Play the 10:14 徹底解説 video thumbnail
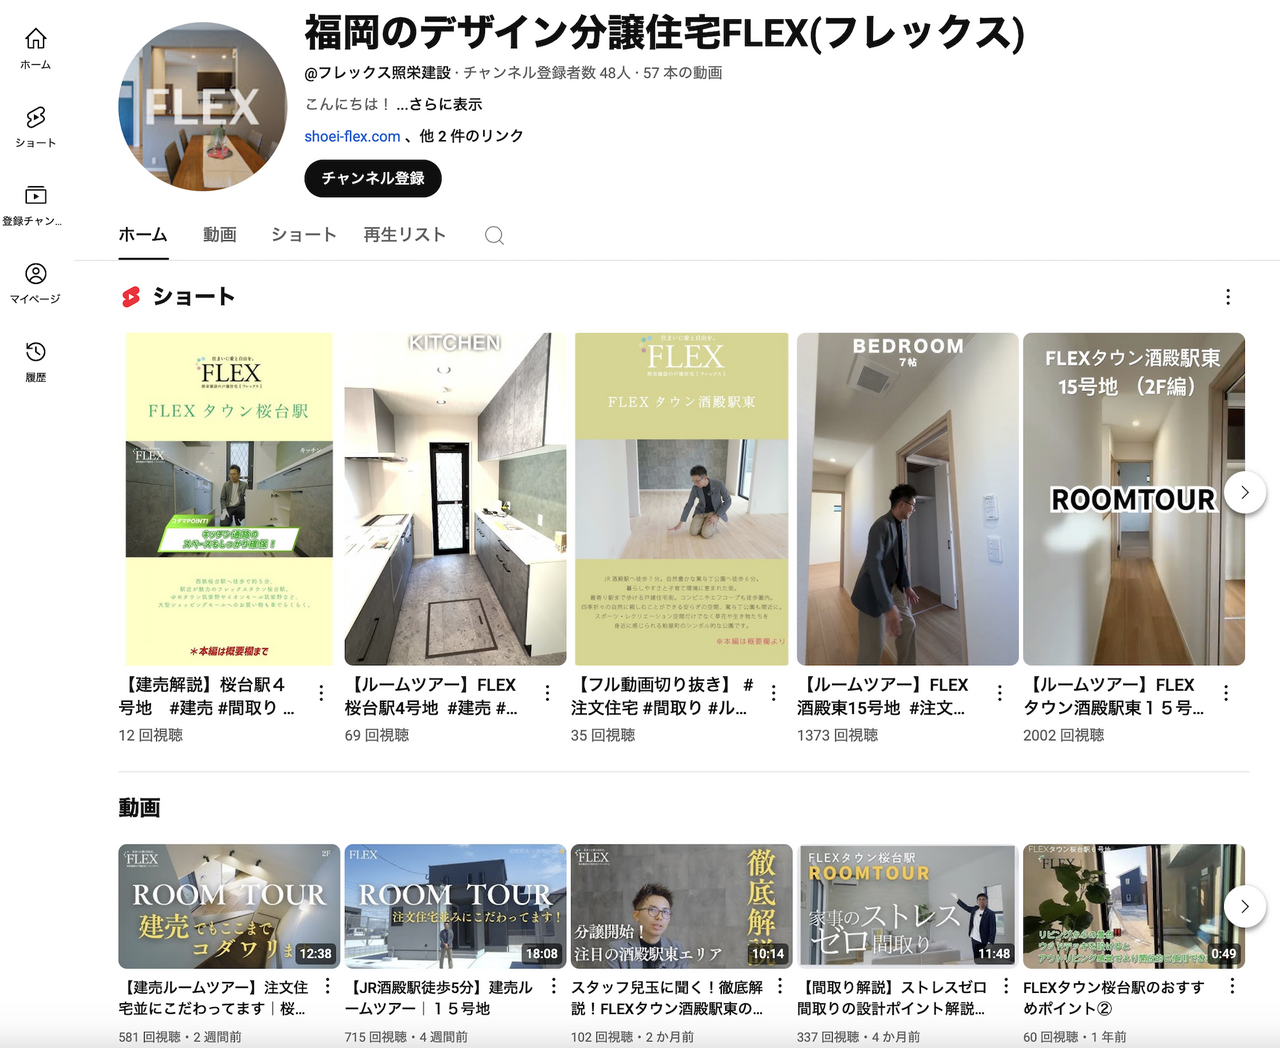 [x=682, y=906]
